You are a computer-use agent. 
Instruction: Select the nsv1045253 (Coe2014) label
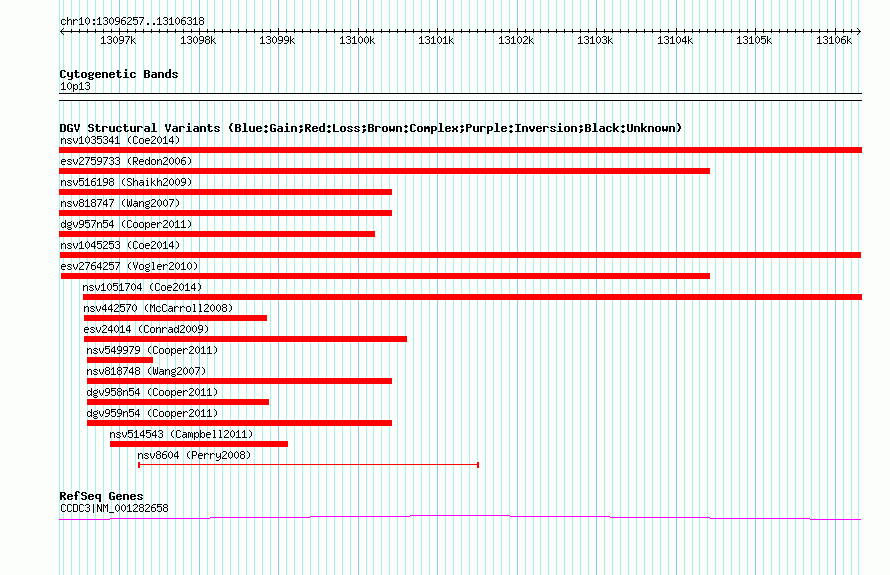tap(120, 245)
